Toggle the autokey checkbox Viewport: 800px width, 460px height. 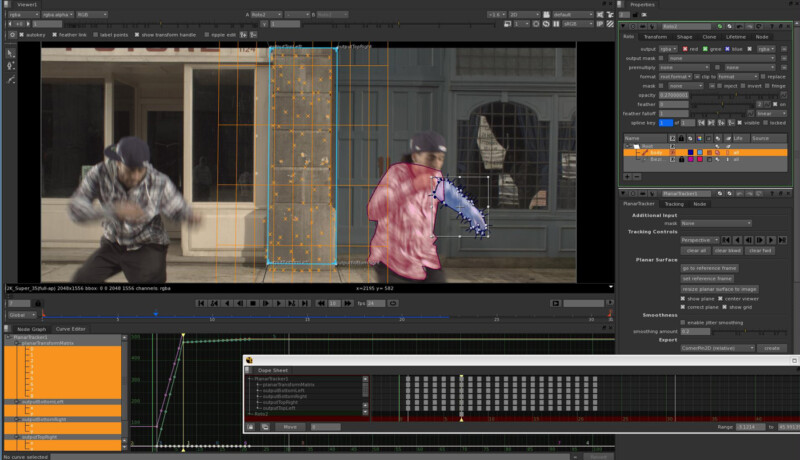(x=21, y=34)
